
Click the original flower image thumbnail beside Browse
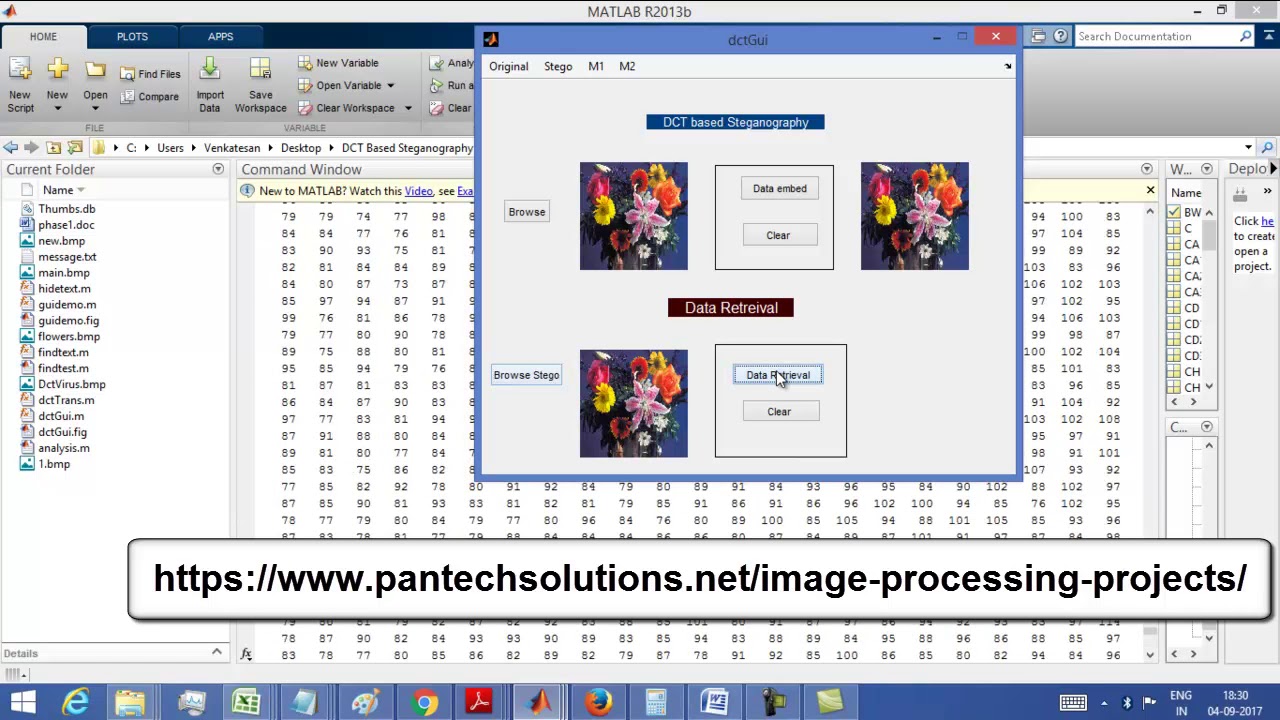click(634, 216)
